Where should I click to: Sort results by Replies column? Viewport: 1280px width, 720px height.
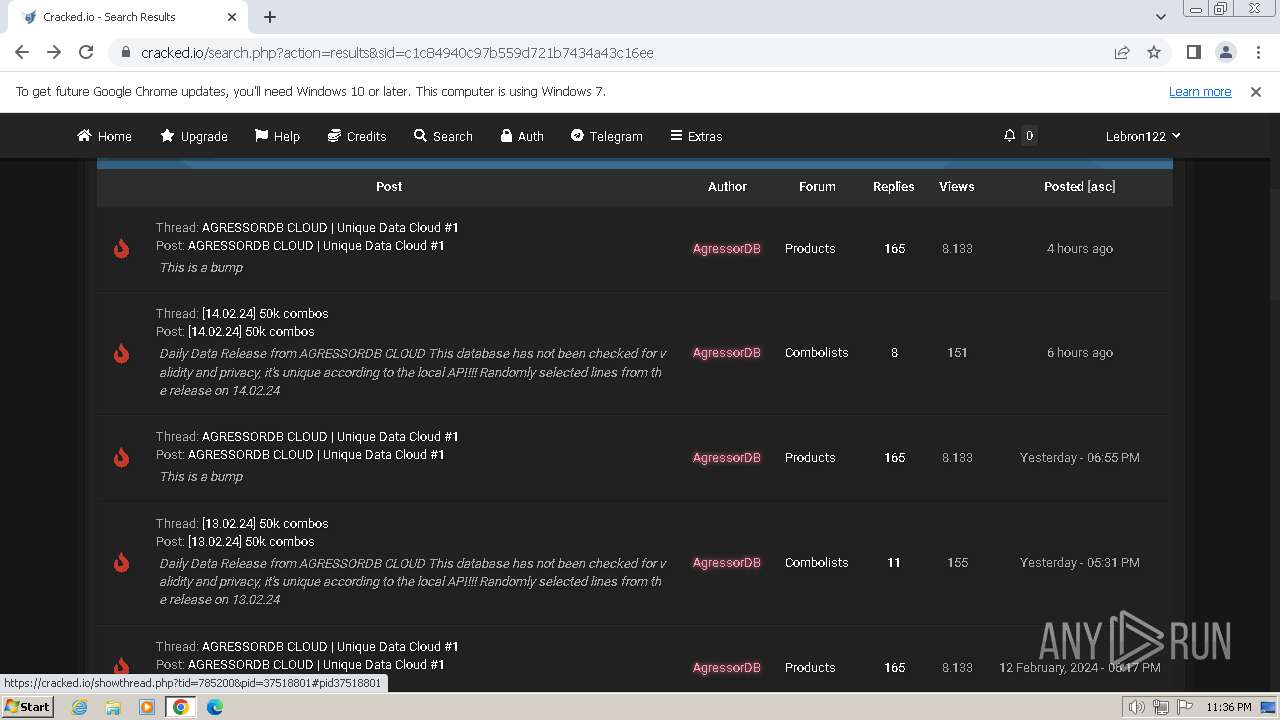pyautogui.click(x=893, y=186)
